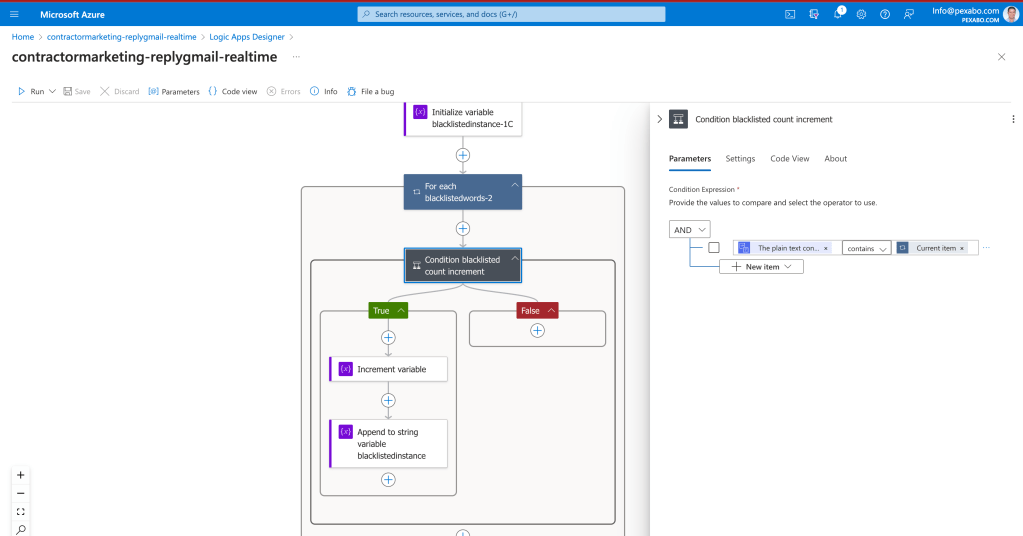Select the Increment variable action

point(388,369)
